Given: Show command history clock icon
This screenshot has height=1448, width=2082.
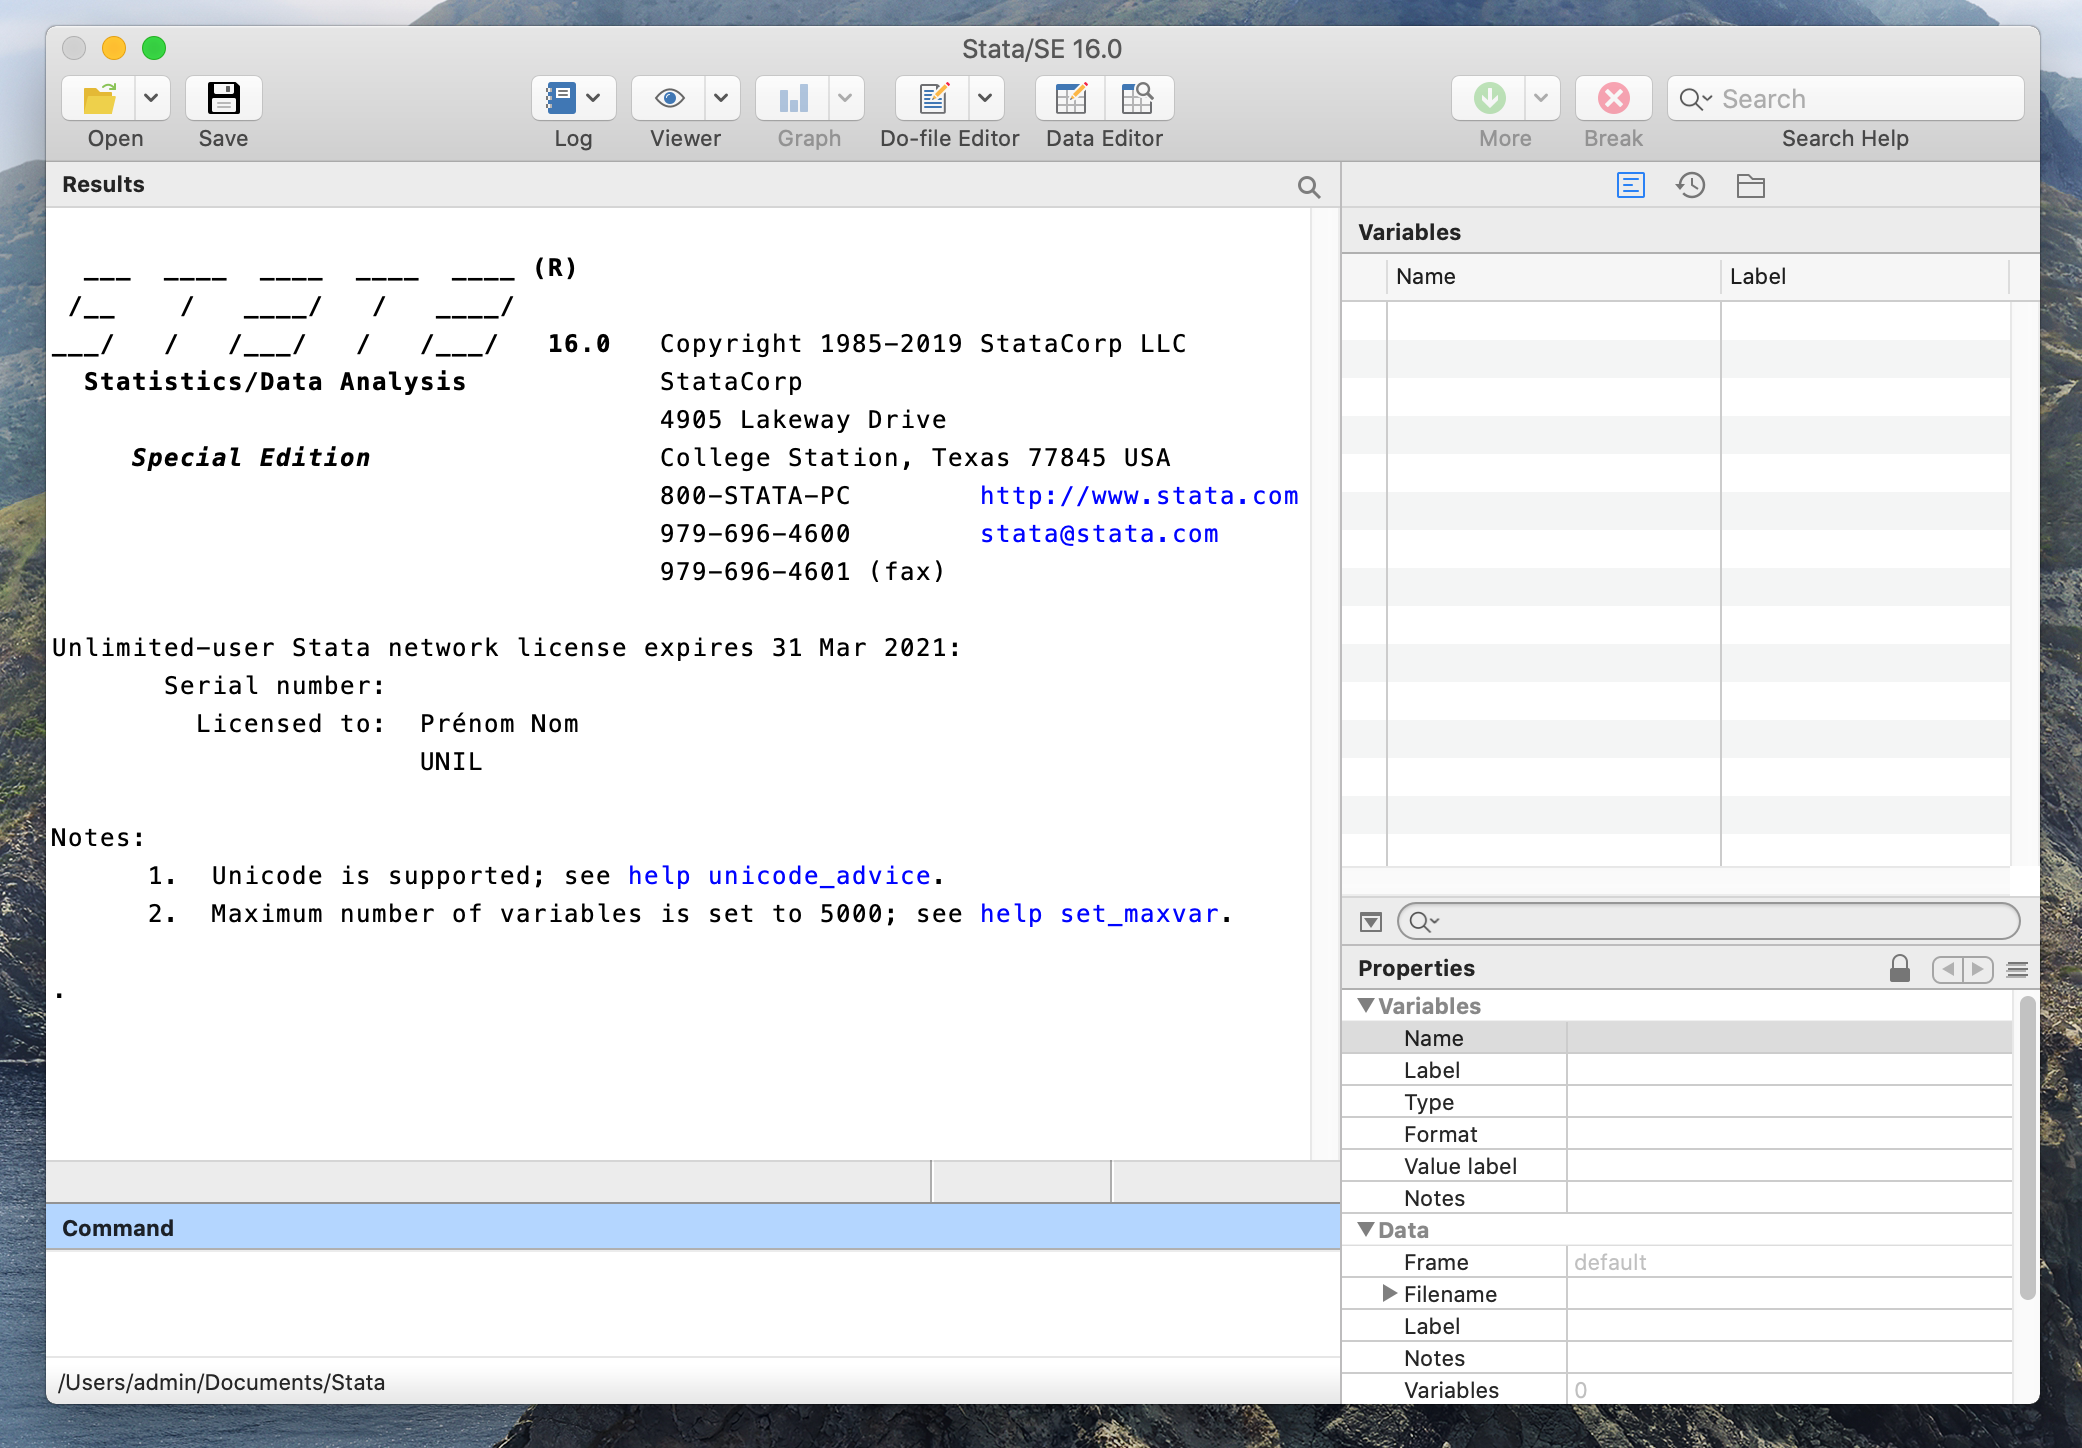Looking at the screenshot, I should click(1690, 185).
